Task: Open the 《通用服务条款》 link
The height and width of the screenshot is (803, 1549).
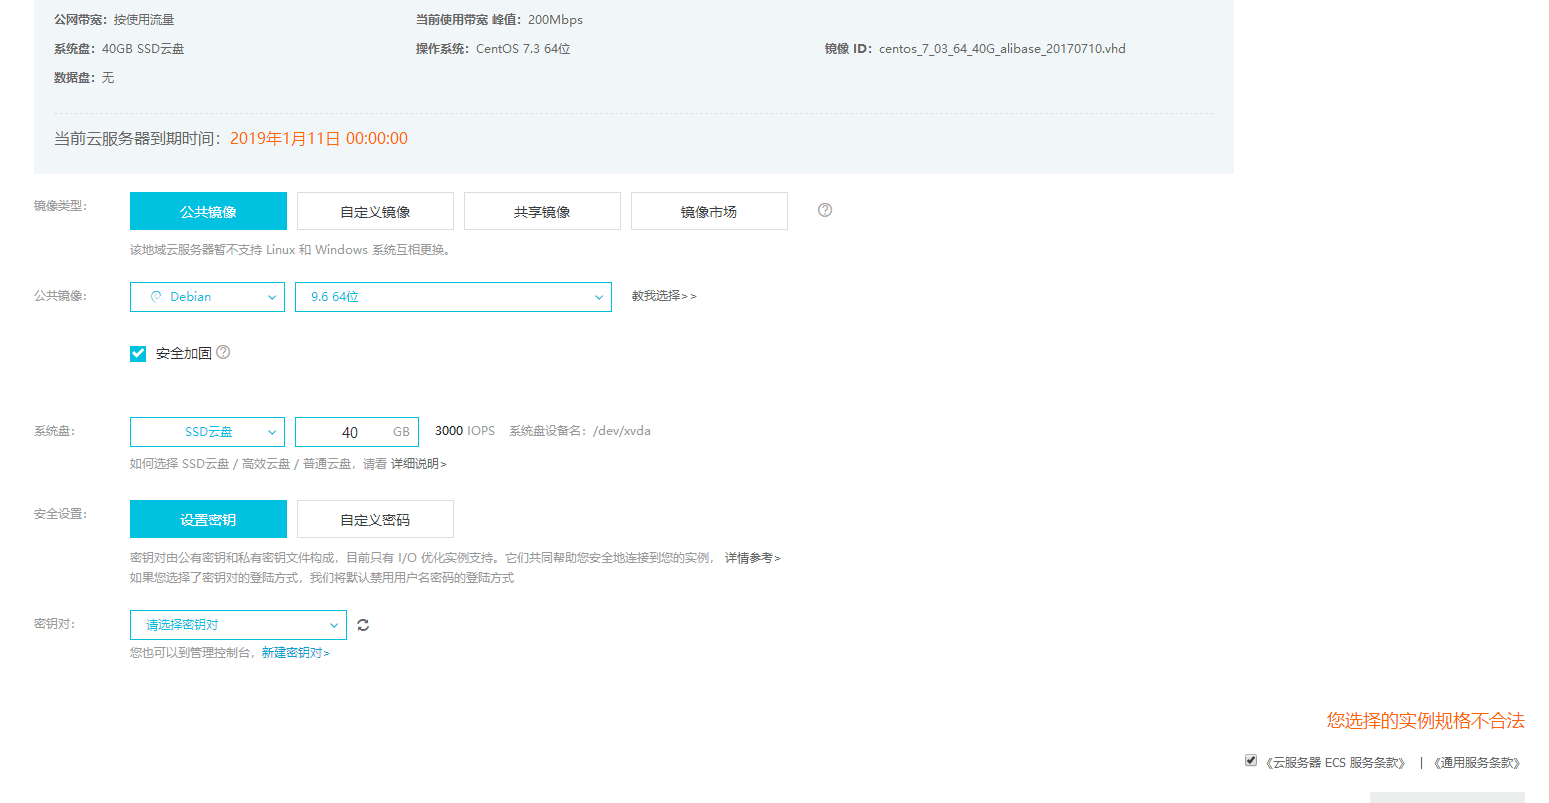Action: click(1477, 763)
